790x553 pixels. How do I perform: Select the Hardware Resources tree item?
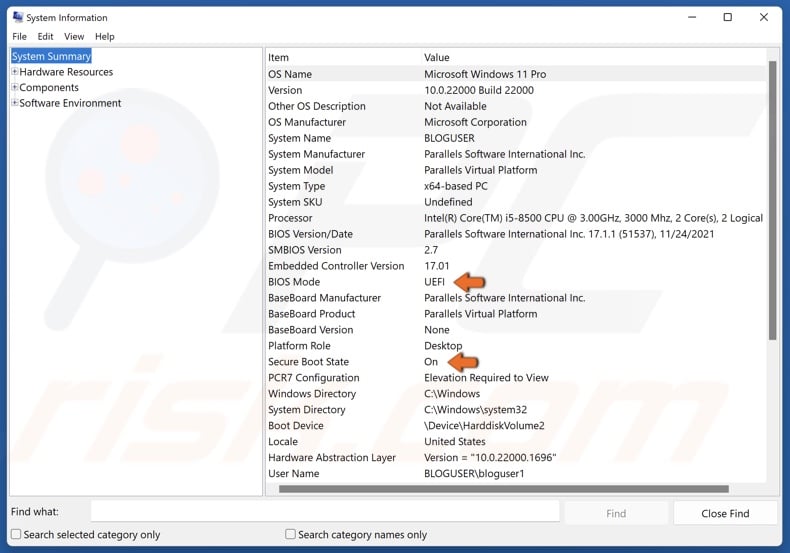point(66,72)
